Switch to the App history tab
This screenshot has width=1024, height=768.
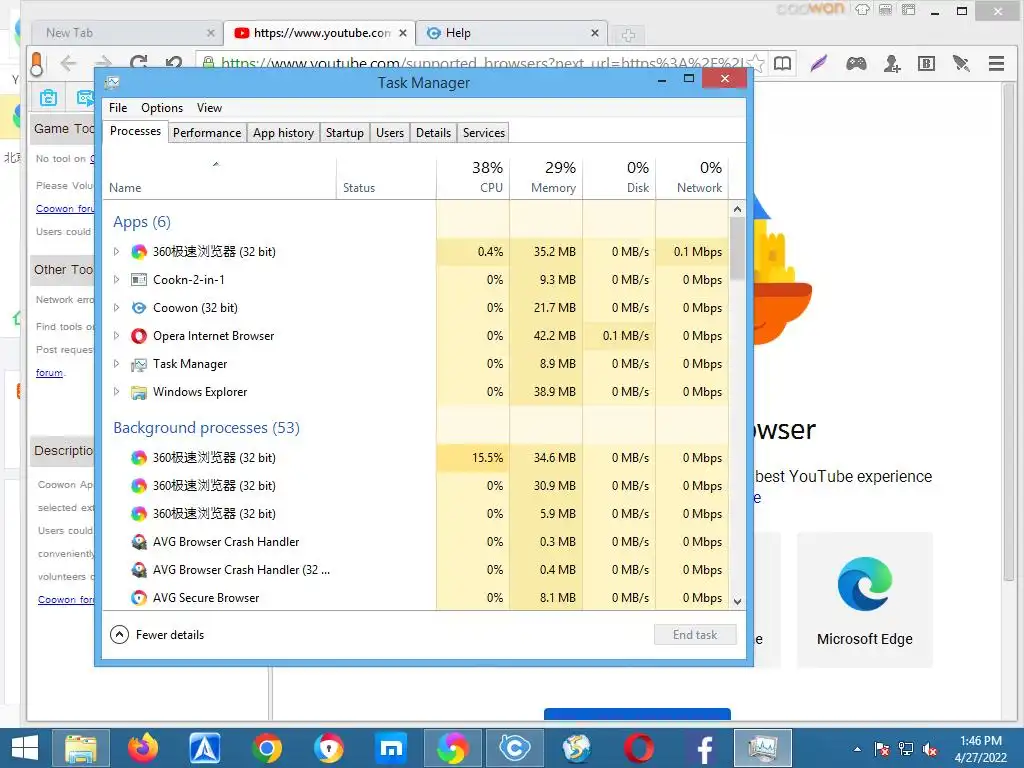pos(283,133)
